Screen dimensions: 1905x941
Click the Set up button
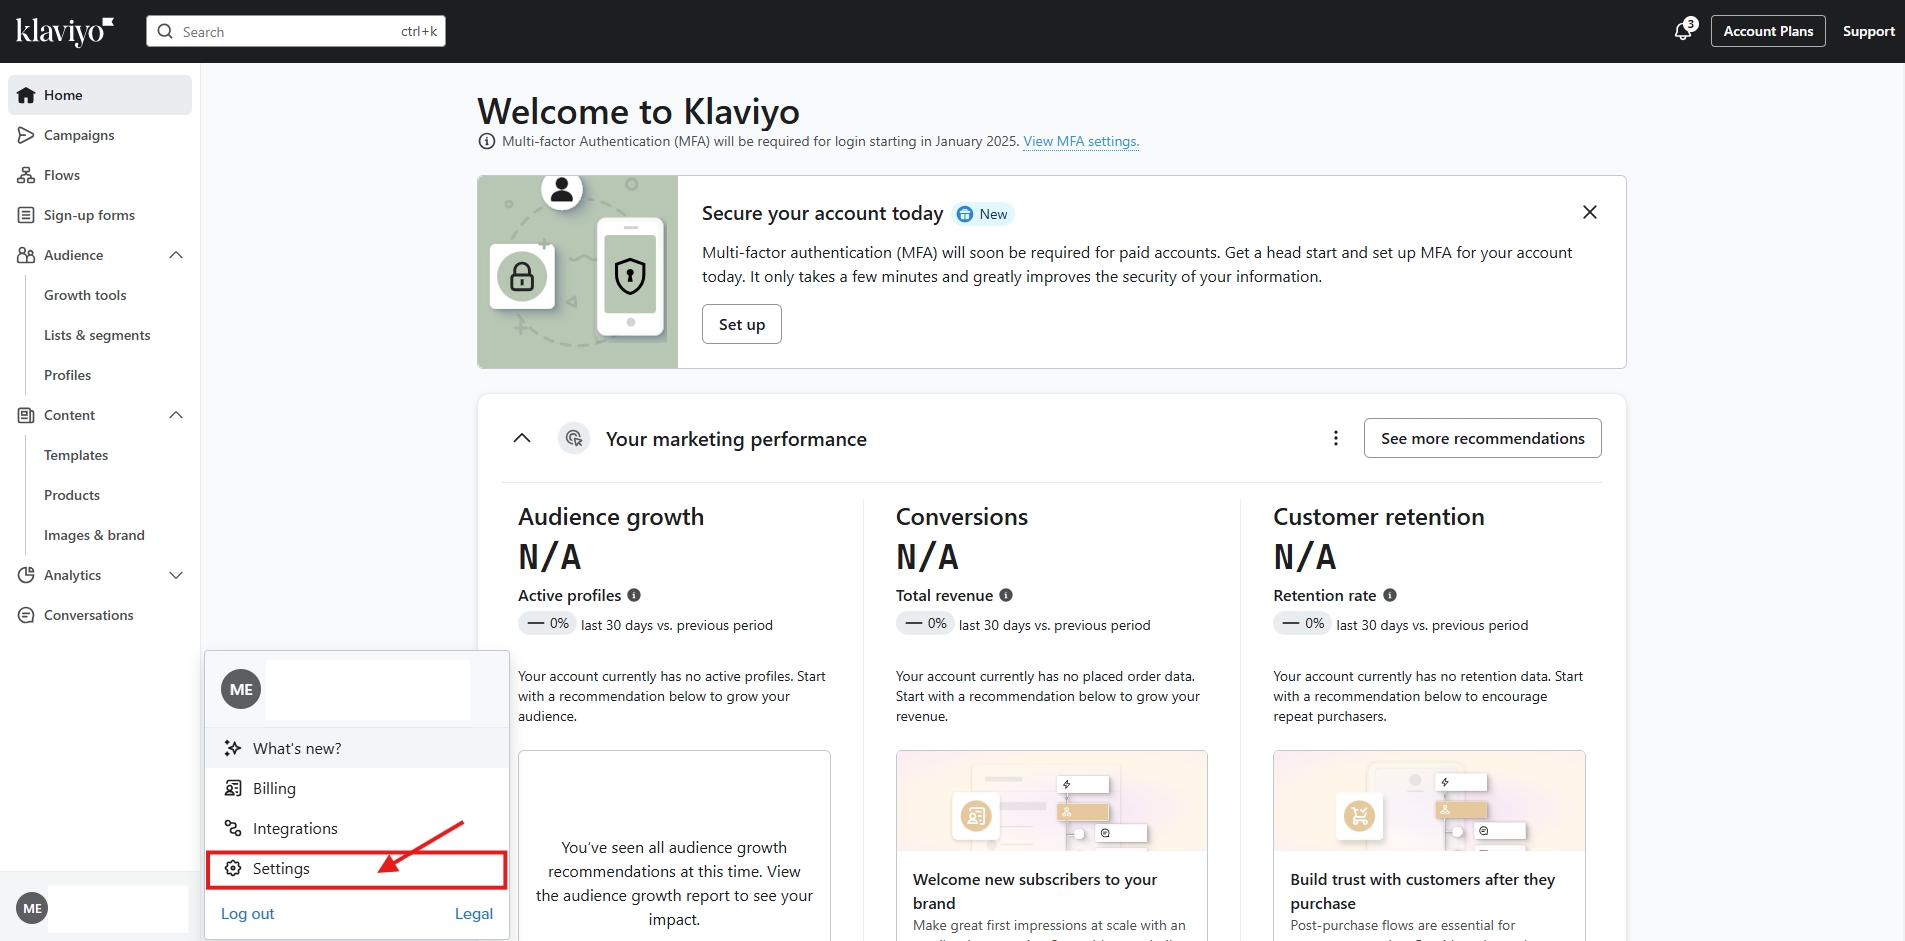click(742, 324)
